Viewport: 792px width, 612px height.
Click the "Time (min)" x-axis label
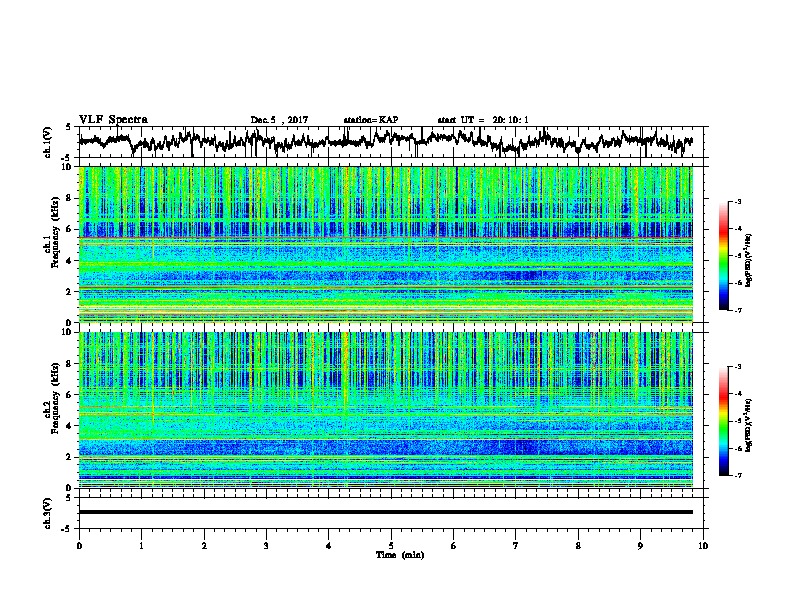[400, 555]
